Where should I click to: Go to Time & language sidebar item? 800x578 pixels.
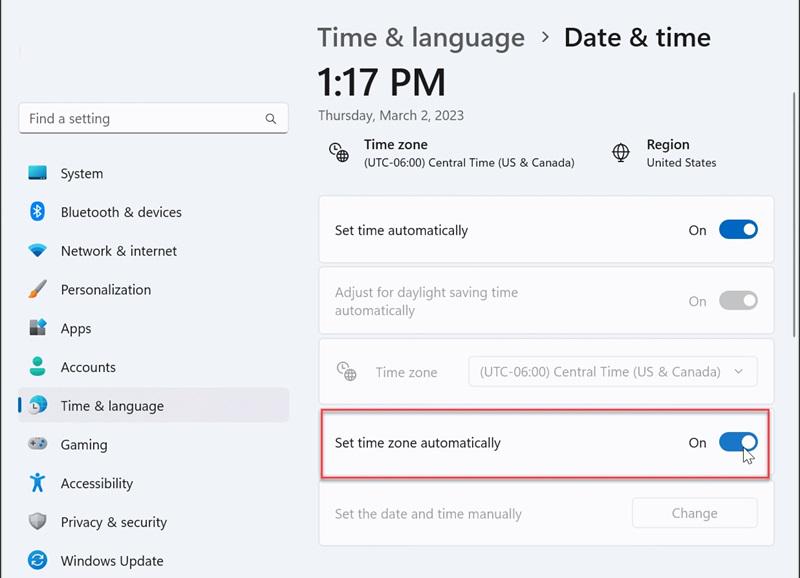tap(112, 406)
